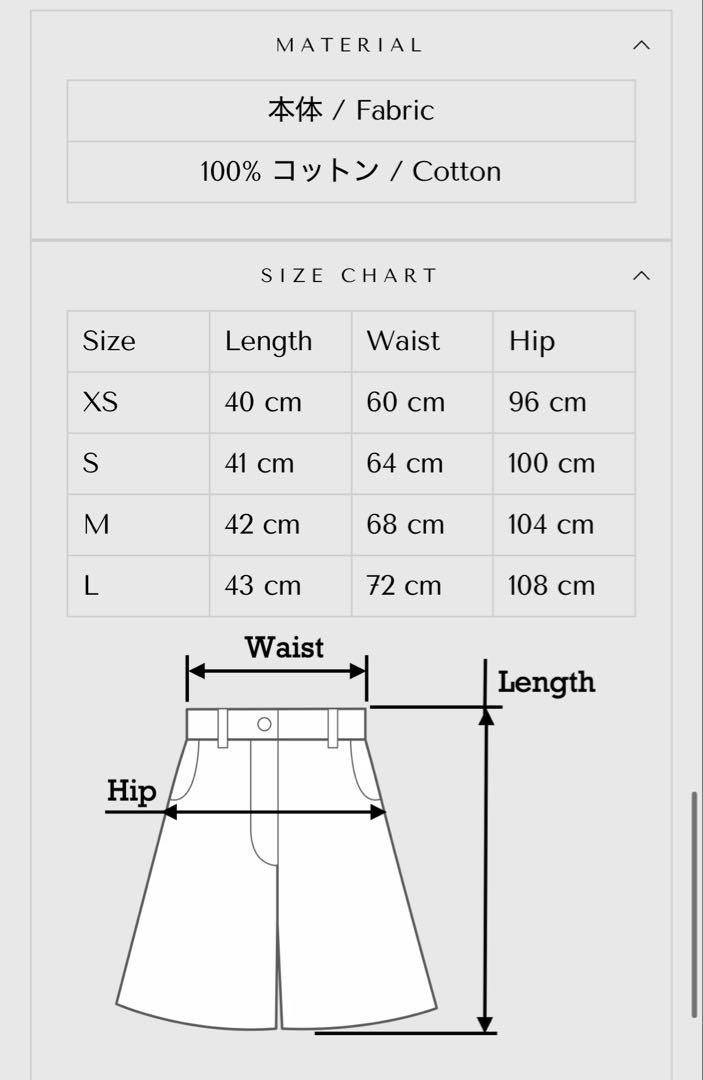Click the 68 cm waist cell
The width and height of the screenshot is (703, 1080).
tap(405, 525)
